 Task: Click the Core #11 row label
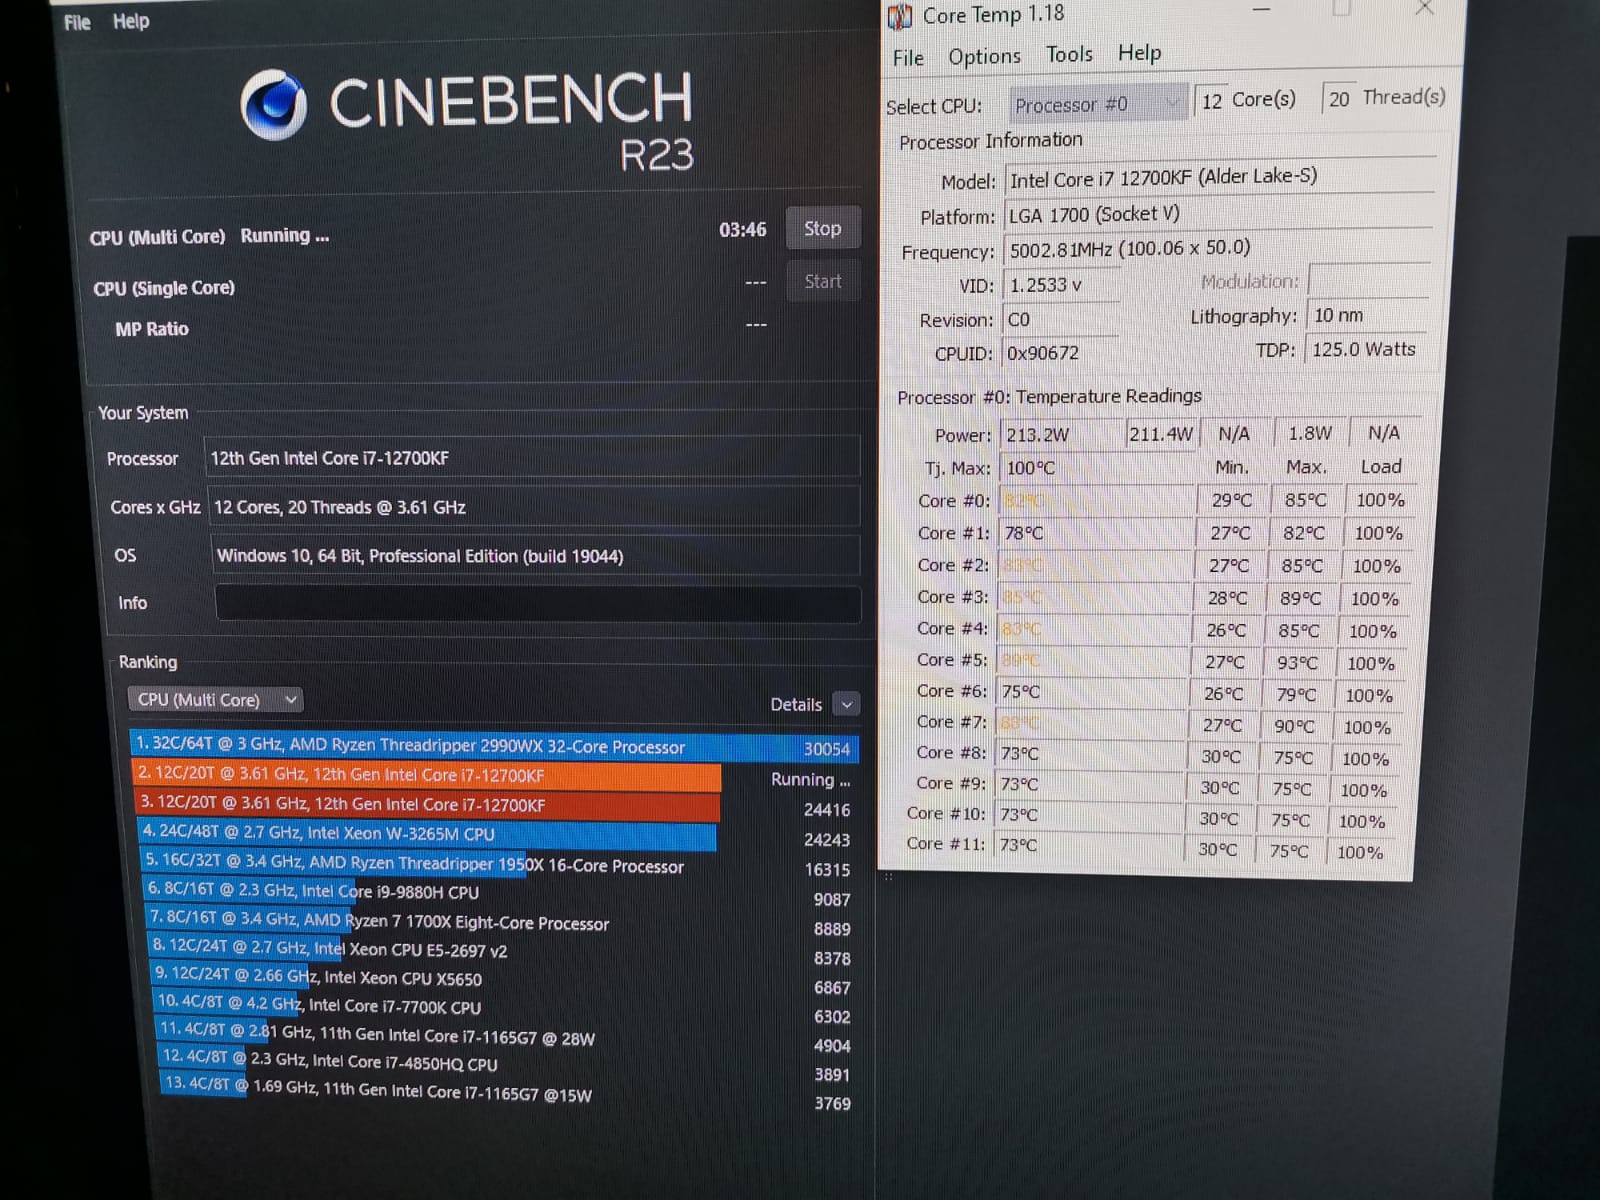click(x=945, y=844)
